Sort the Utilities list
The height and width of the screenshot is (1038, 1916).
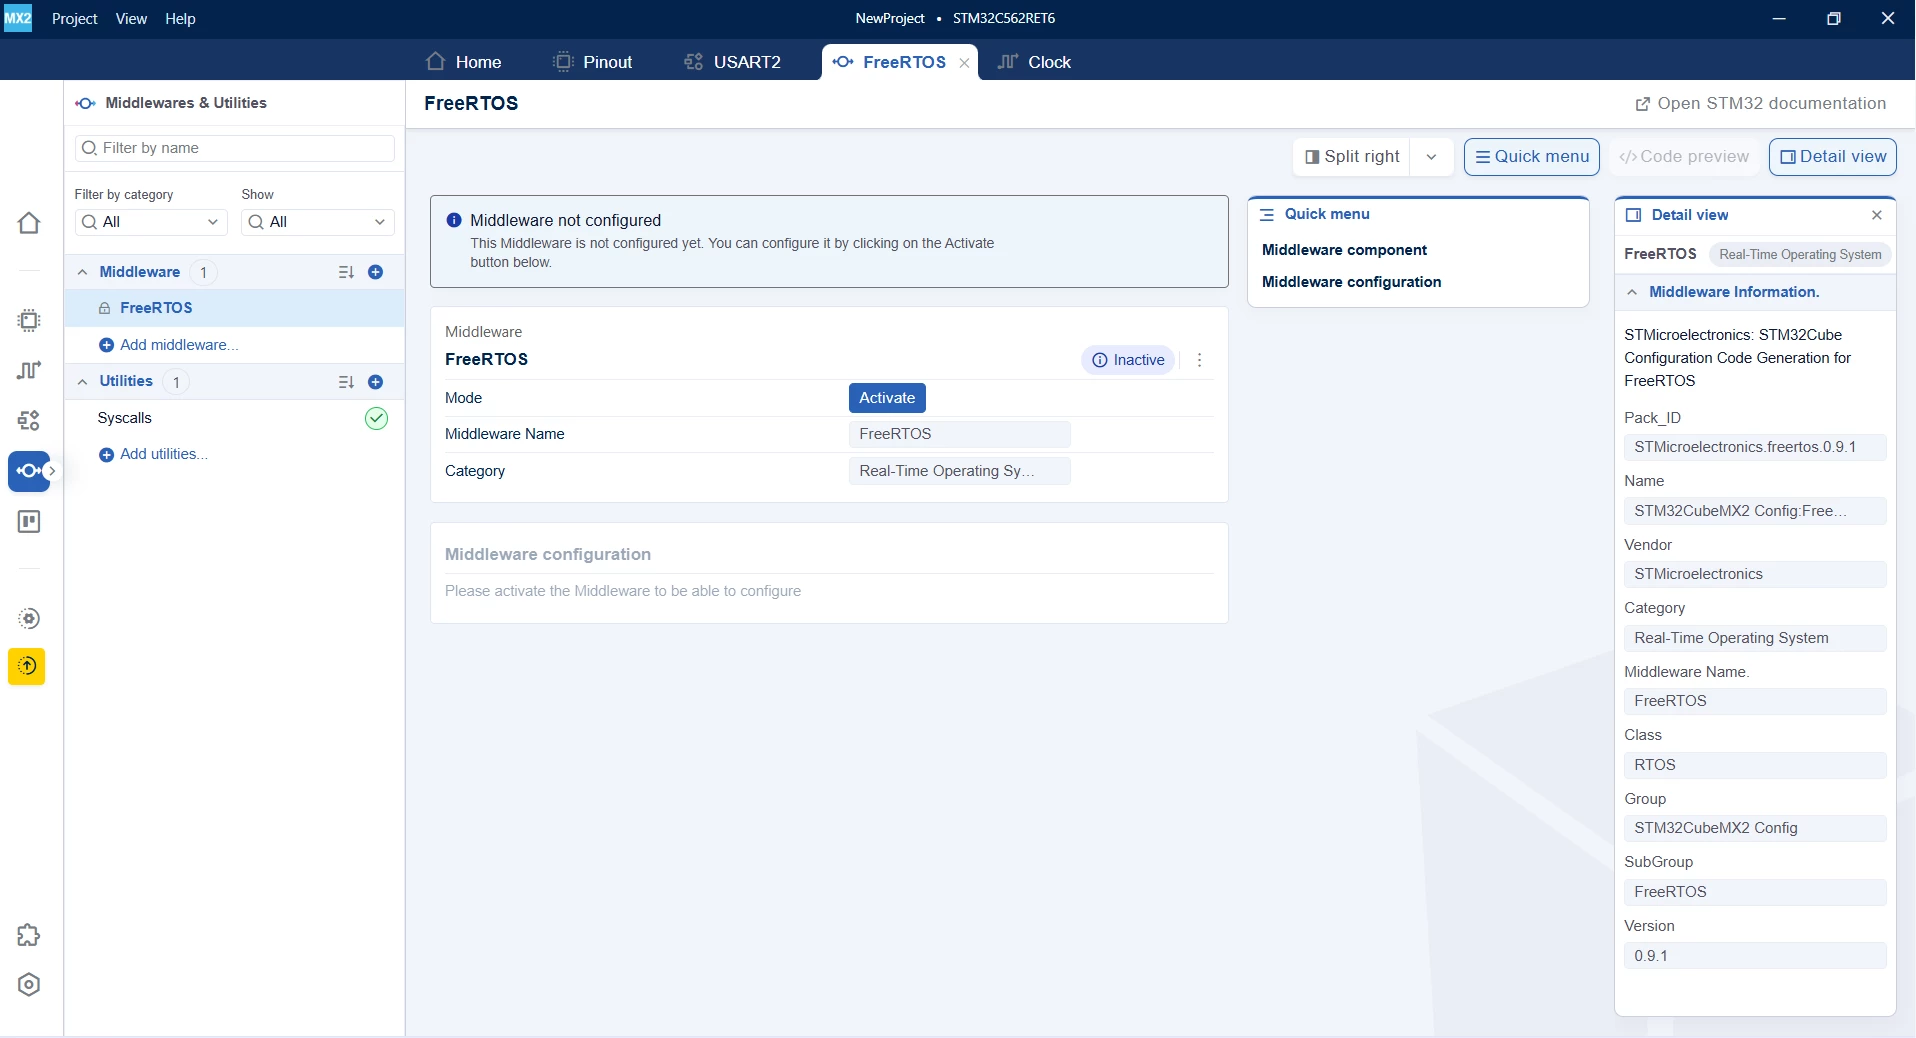pyautogui.click(x=346, y=382)
